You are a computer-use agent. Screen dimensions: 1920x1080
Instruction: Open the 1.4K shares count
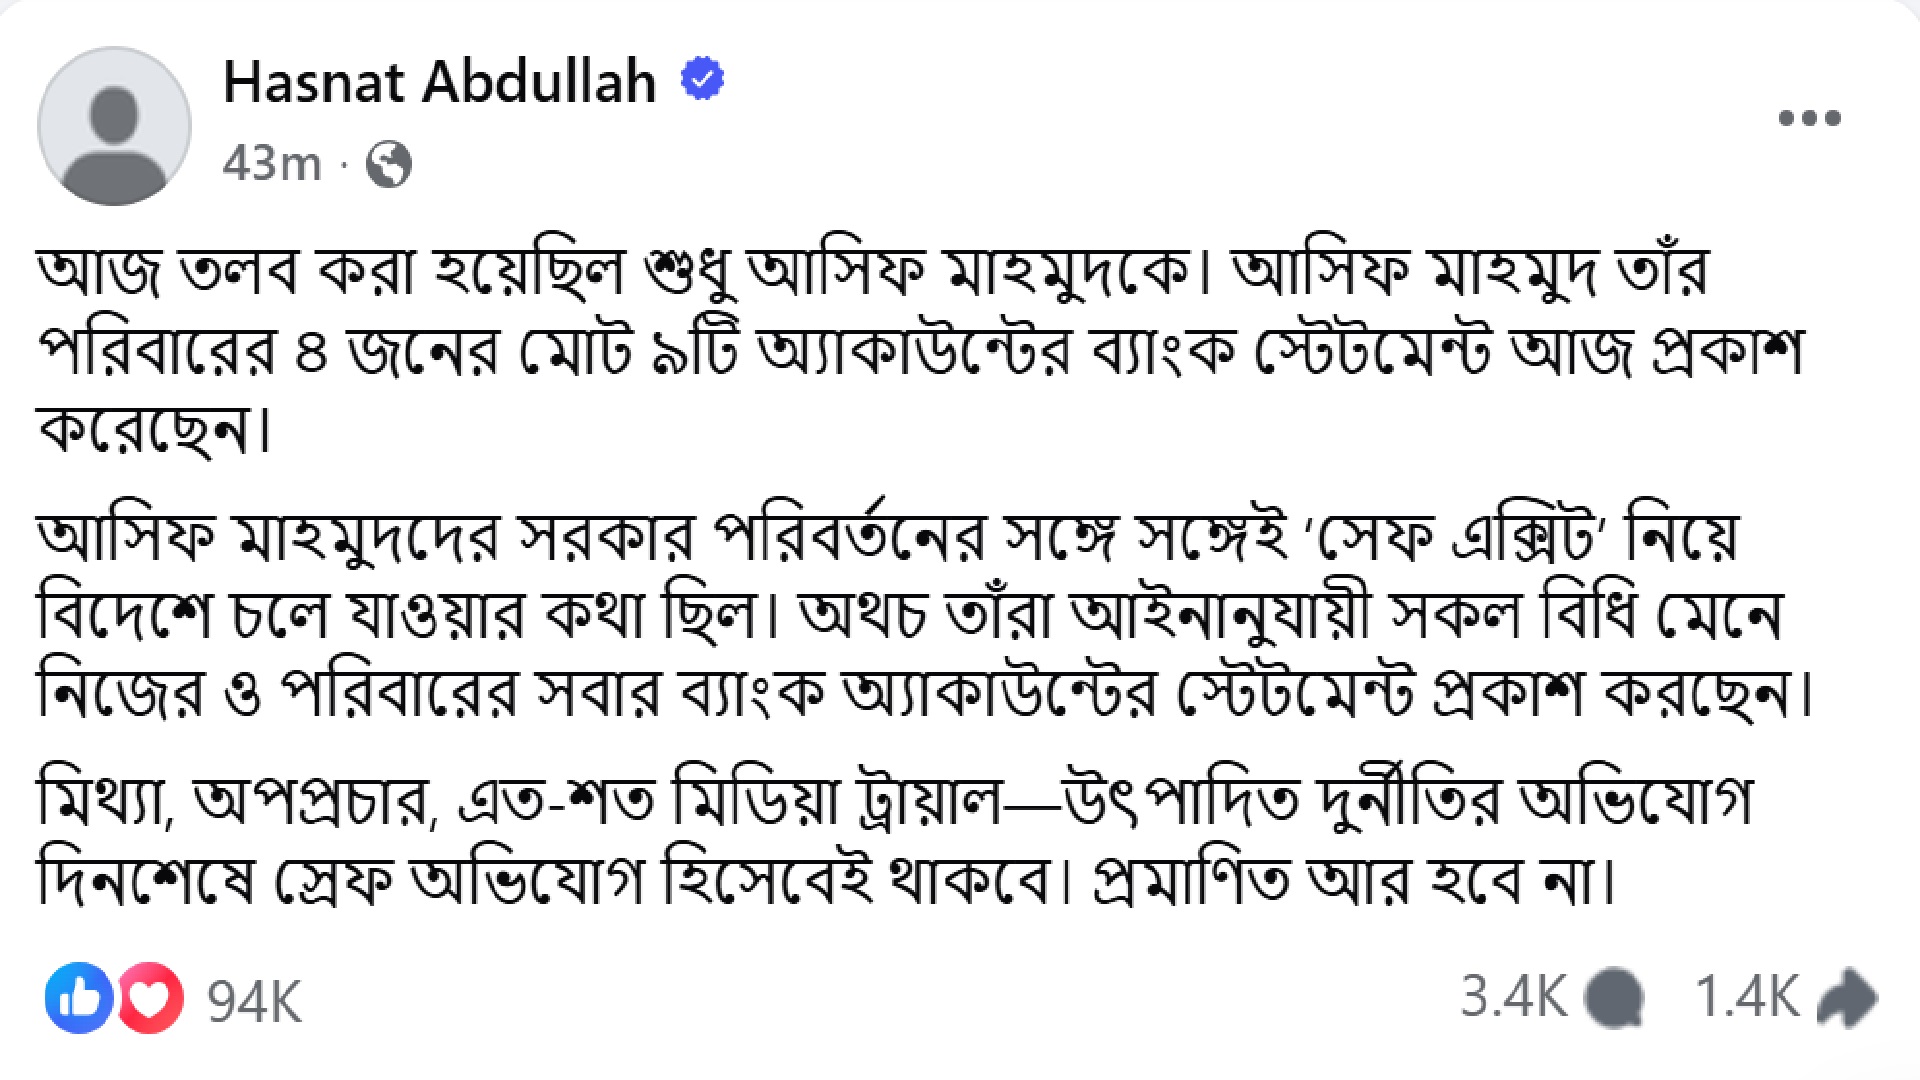pyautogui.click(x=1746, y=997)
